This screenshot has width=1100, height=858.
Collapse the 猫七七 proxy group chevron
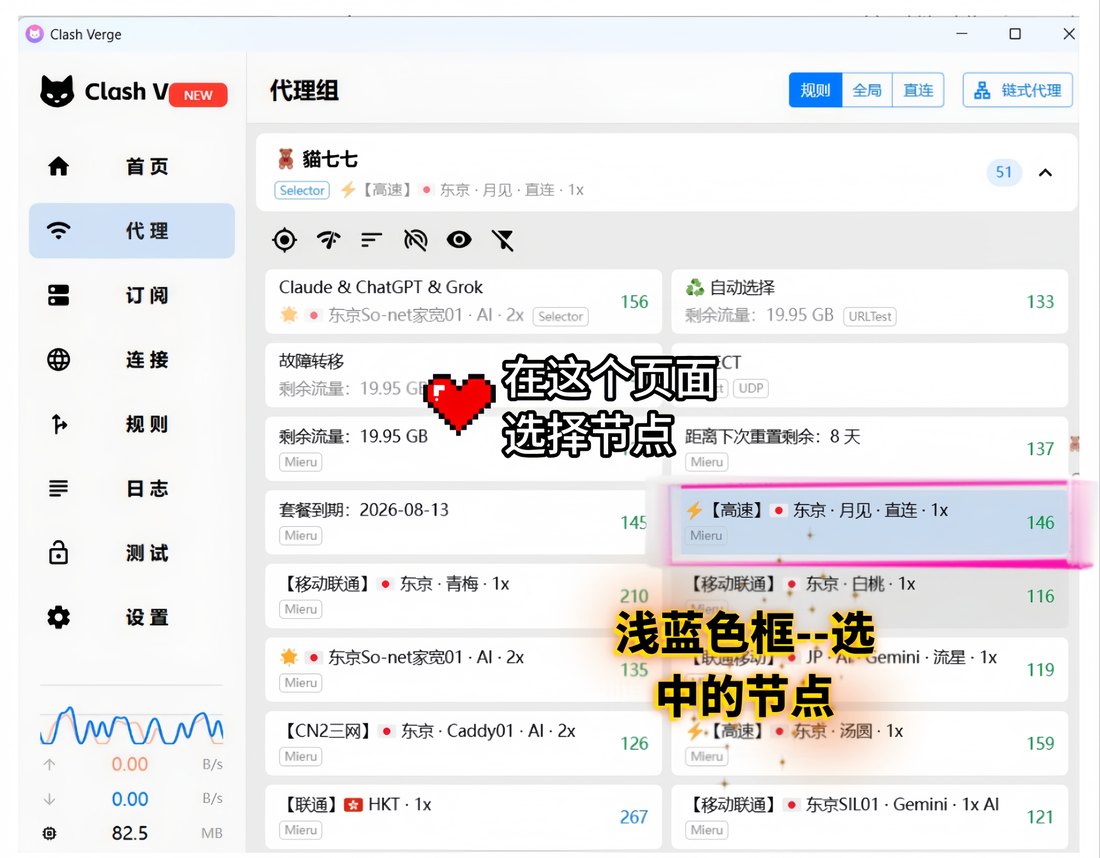point(1045,173)
